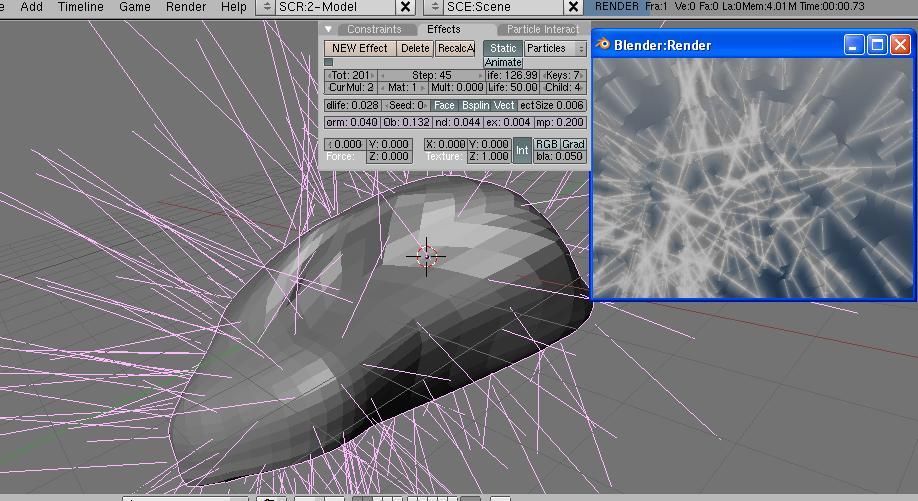Viewport: 918px width, 501px height.
Task: Click Delete to remove the effect
Action: coord(415,49)
